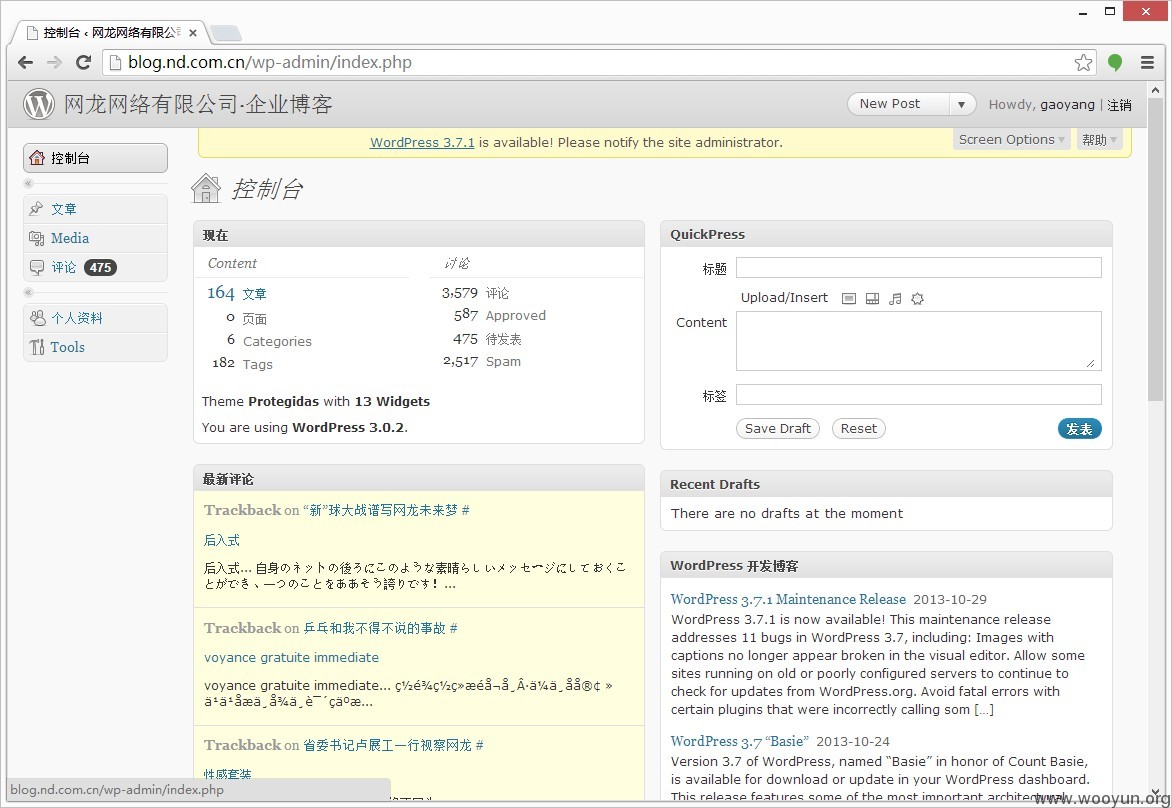Click the Add Media star icon
The width and height of the screenshot is (1172, 808).
[917, 299]
